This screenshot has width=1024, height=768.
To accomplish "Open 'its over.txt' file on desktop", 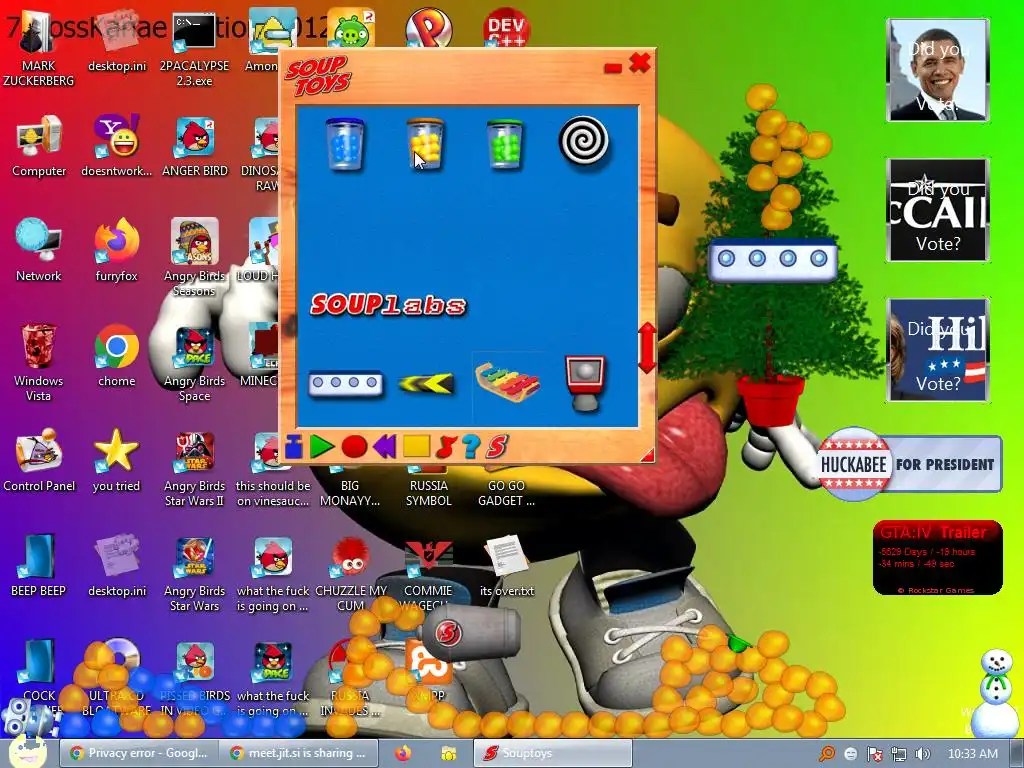I will [507, 565].
